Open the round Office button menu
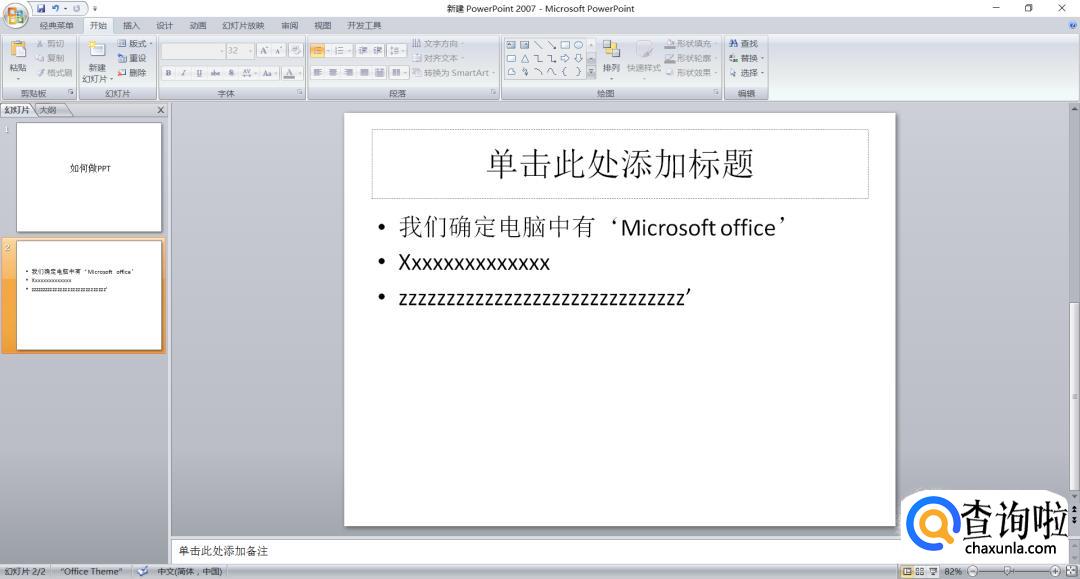Viewport: 1080px width, 579px height. (15, 15)
